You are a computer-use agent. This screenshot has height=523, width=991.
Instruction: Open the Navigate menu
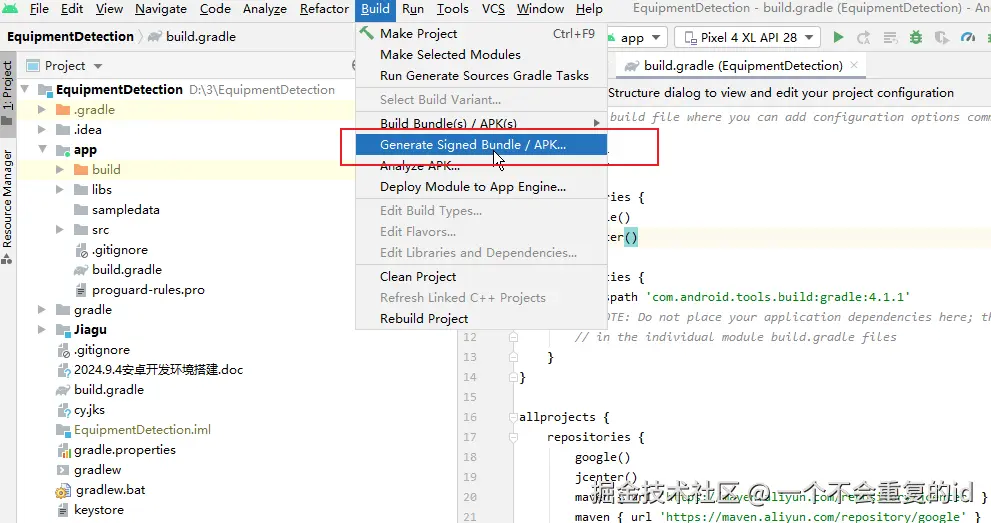(161, 9)
